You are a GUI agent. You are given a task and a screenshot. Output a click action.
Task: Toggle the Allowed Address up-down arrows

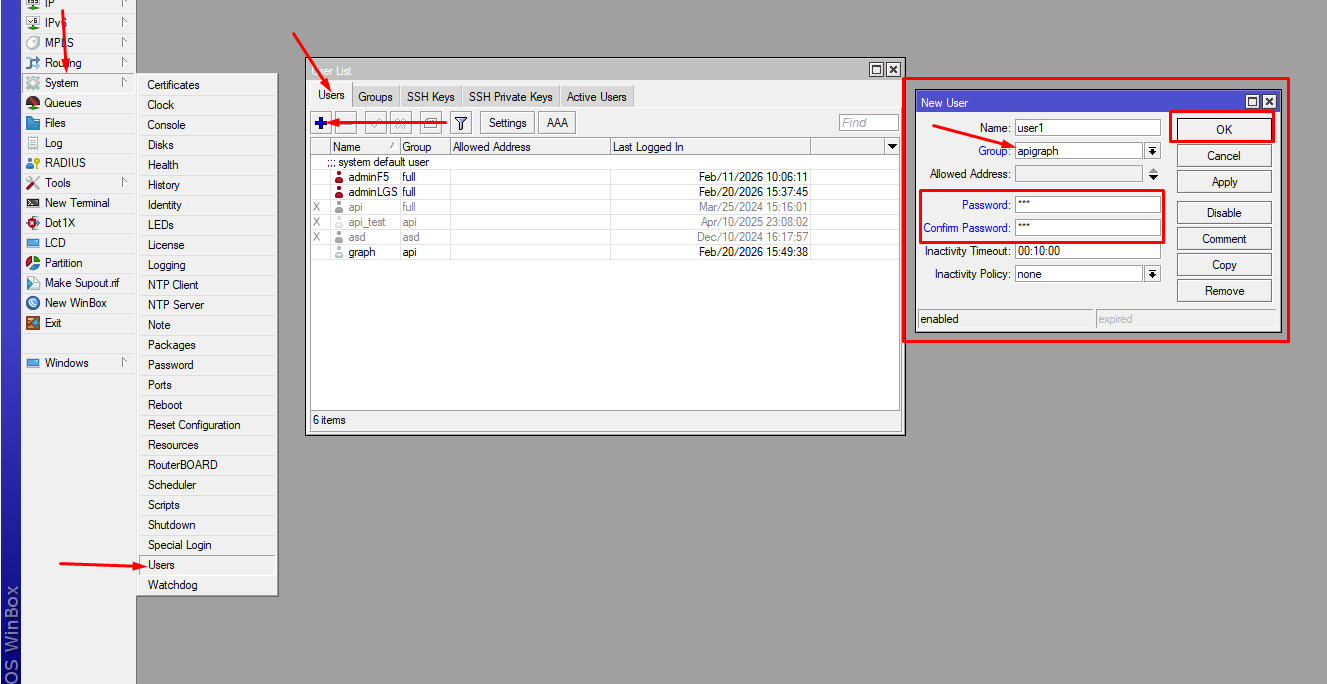1152,174
